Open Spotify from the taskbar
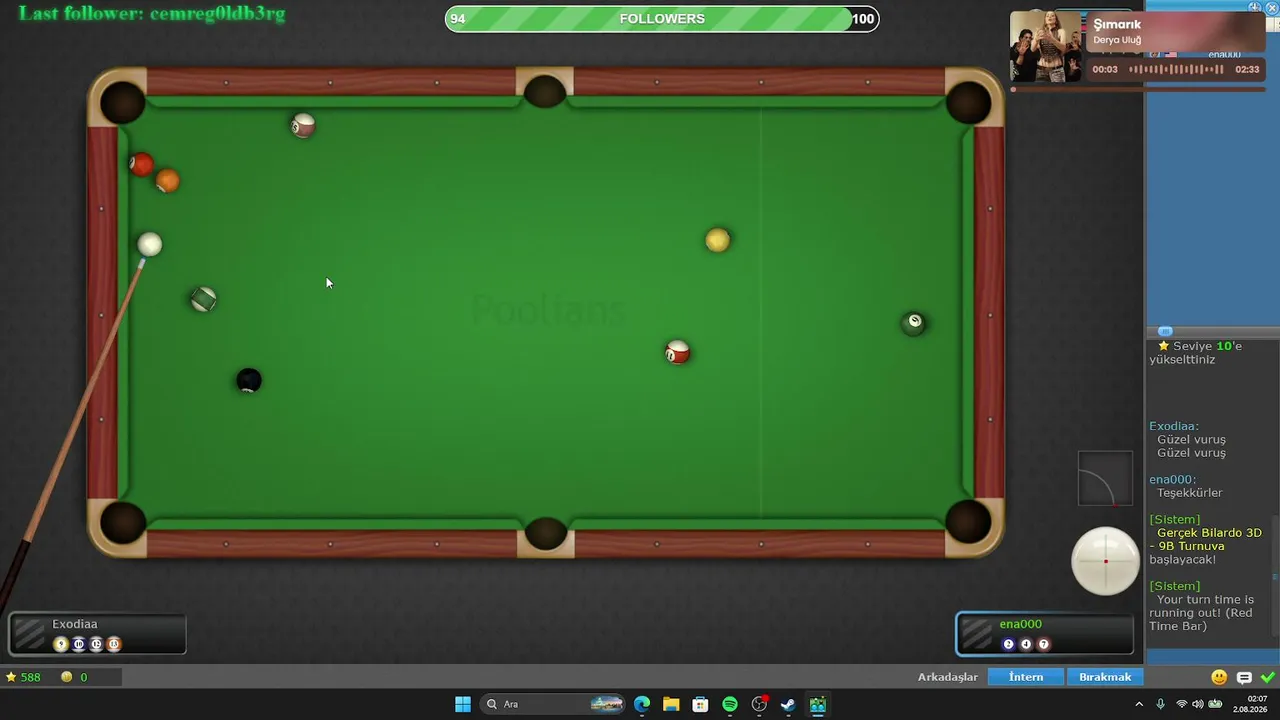Viewport: 1280px width, 720px height. pyautogui.click(x=730, y=704)
